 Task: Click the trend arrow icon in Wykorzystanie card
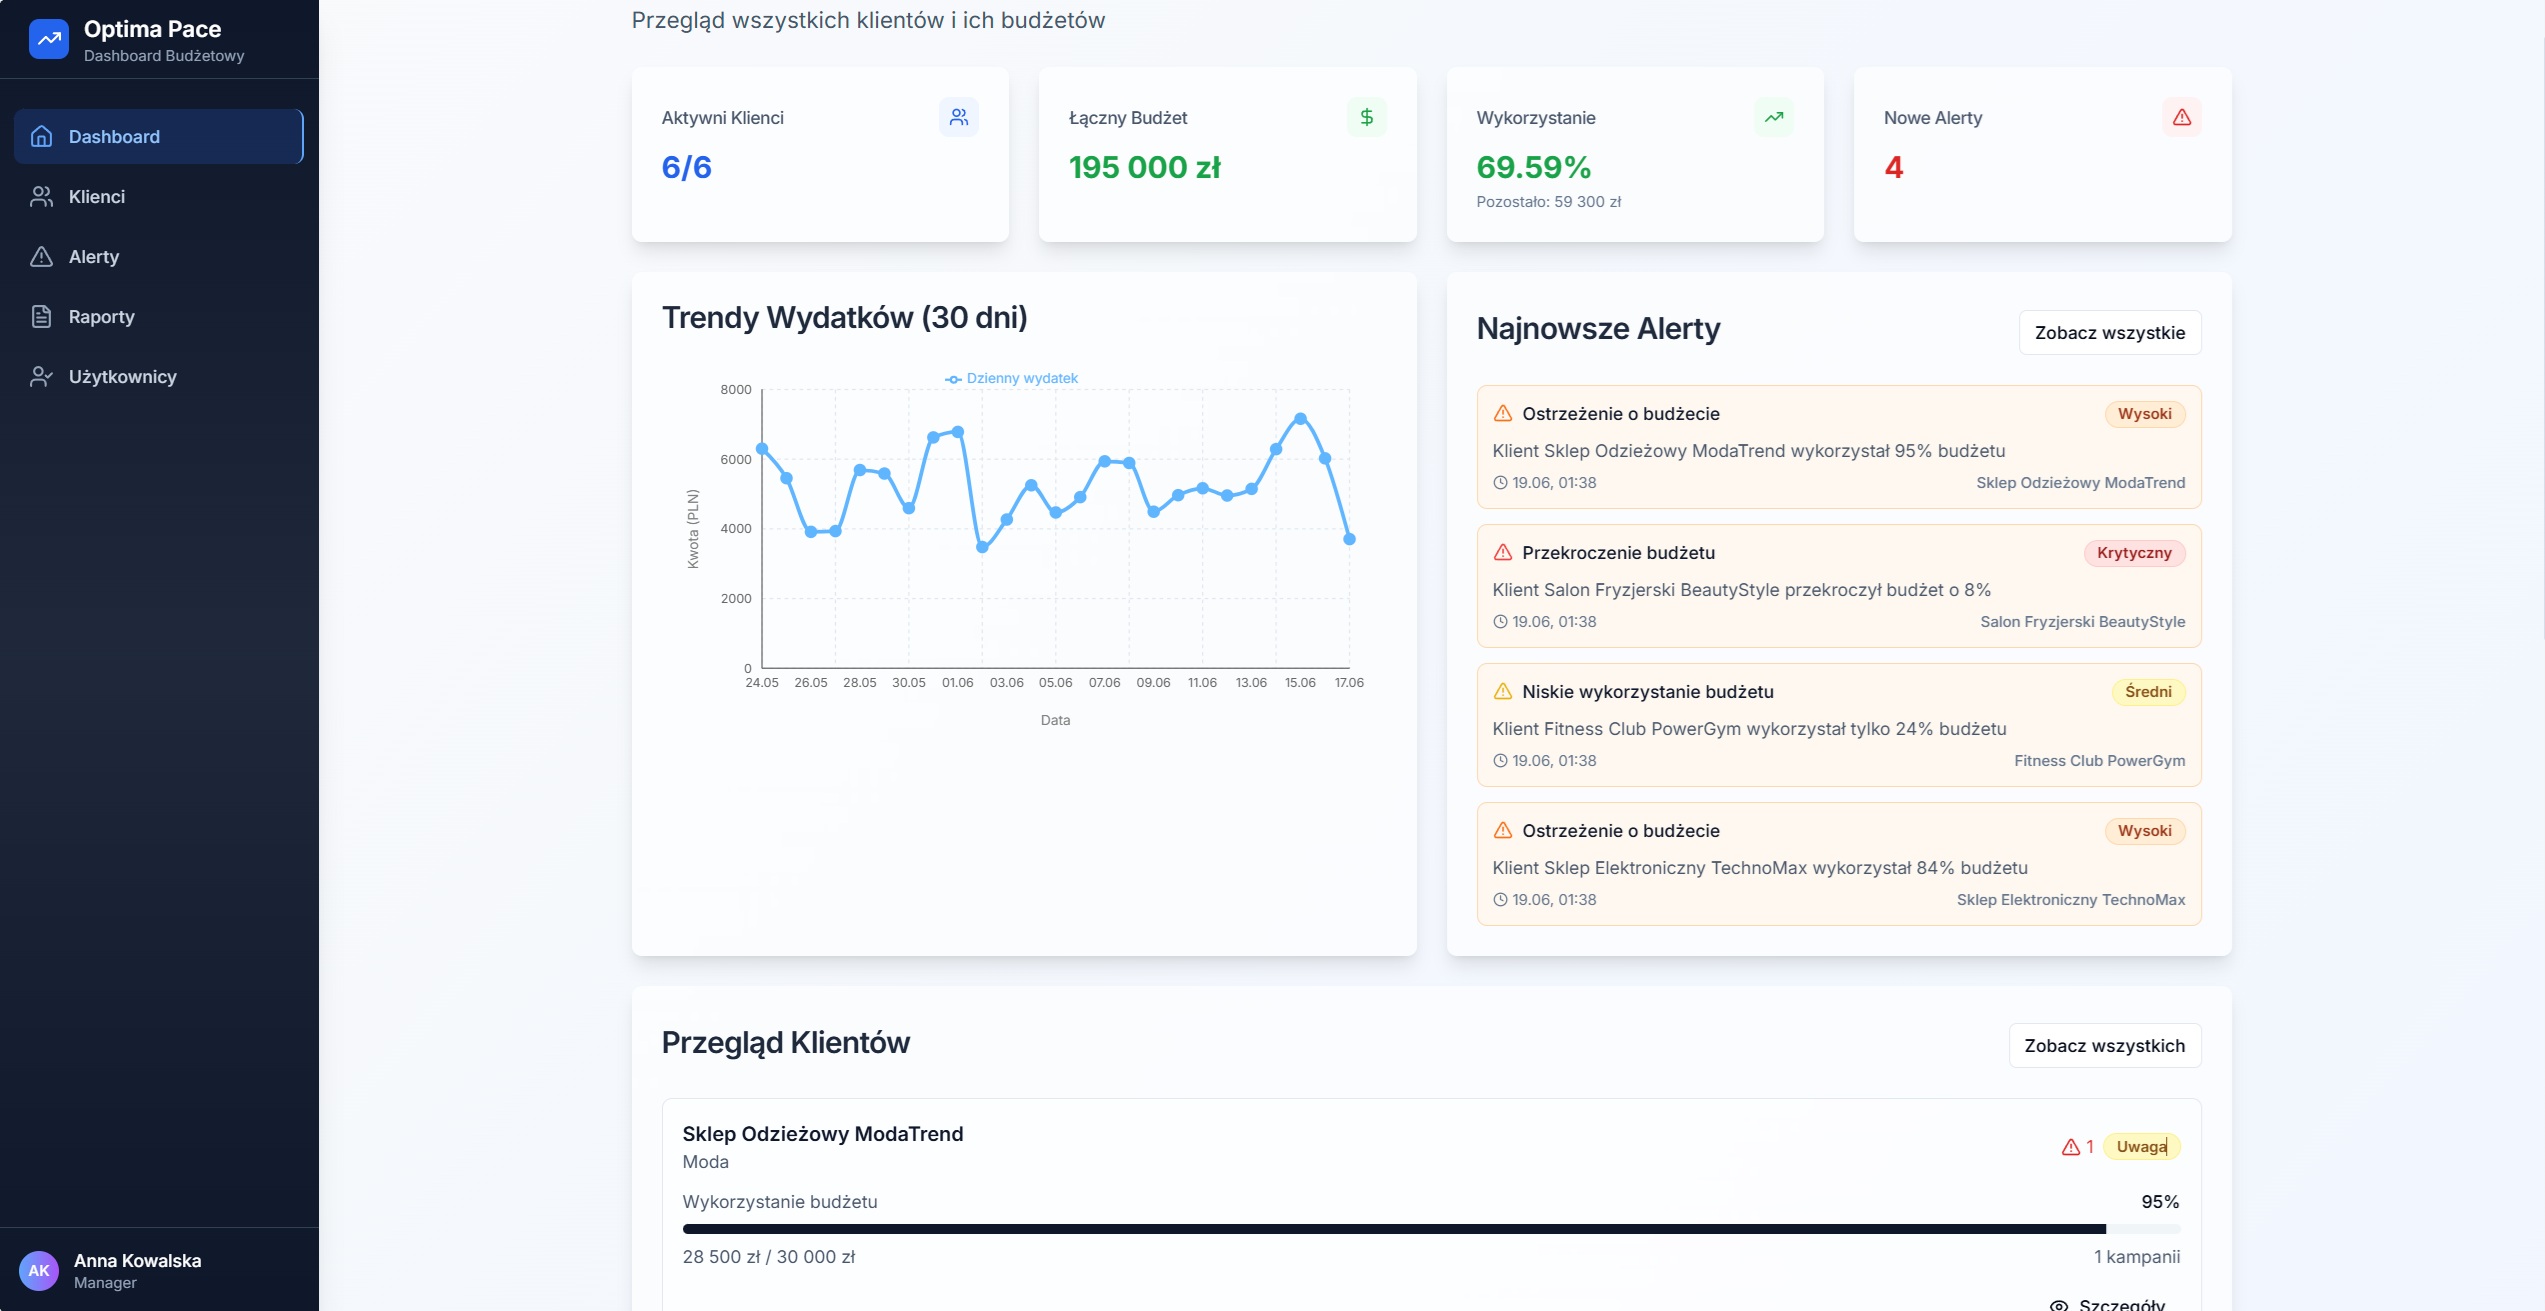coord(1773,117)
